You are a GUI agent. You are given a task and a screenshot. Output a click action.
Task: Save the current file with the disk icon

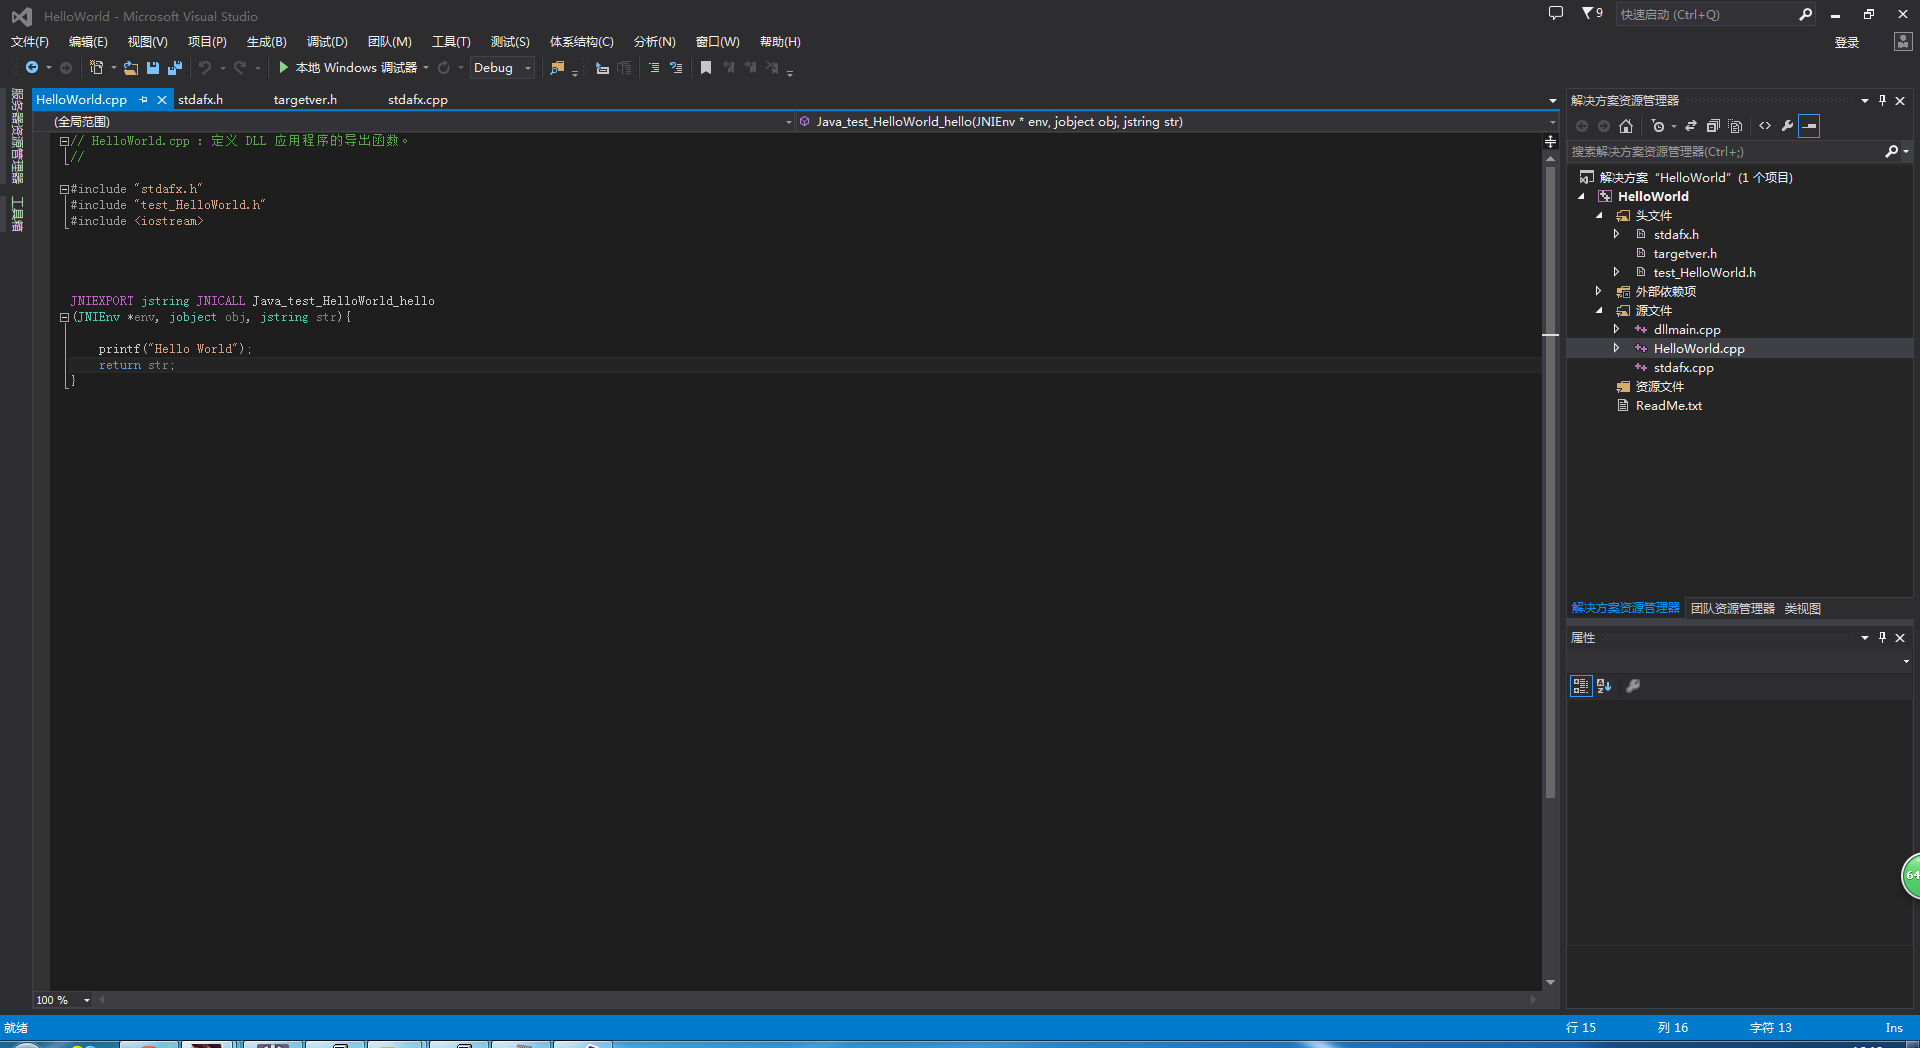[153, 68]
